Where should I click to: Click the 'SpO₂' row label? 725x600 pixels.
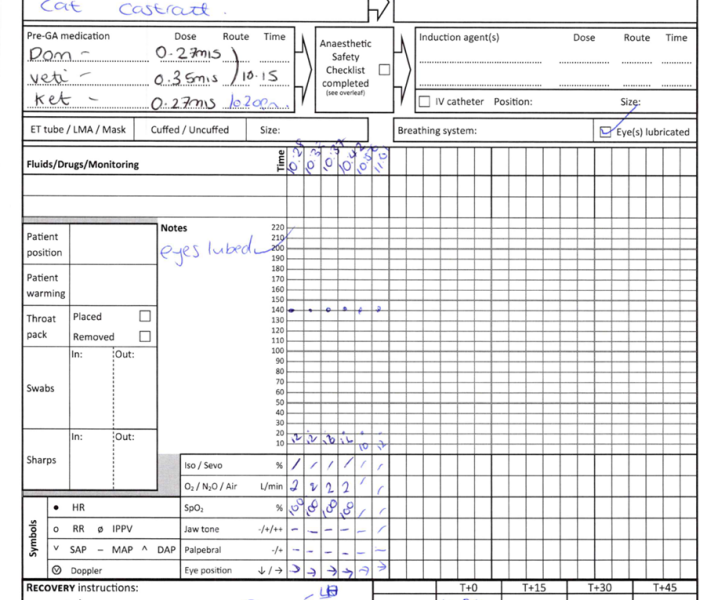tap(194, 508)
